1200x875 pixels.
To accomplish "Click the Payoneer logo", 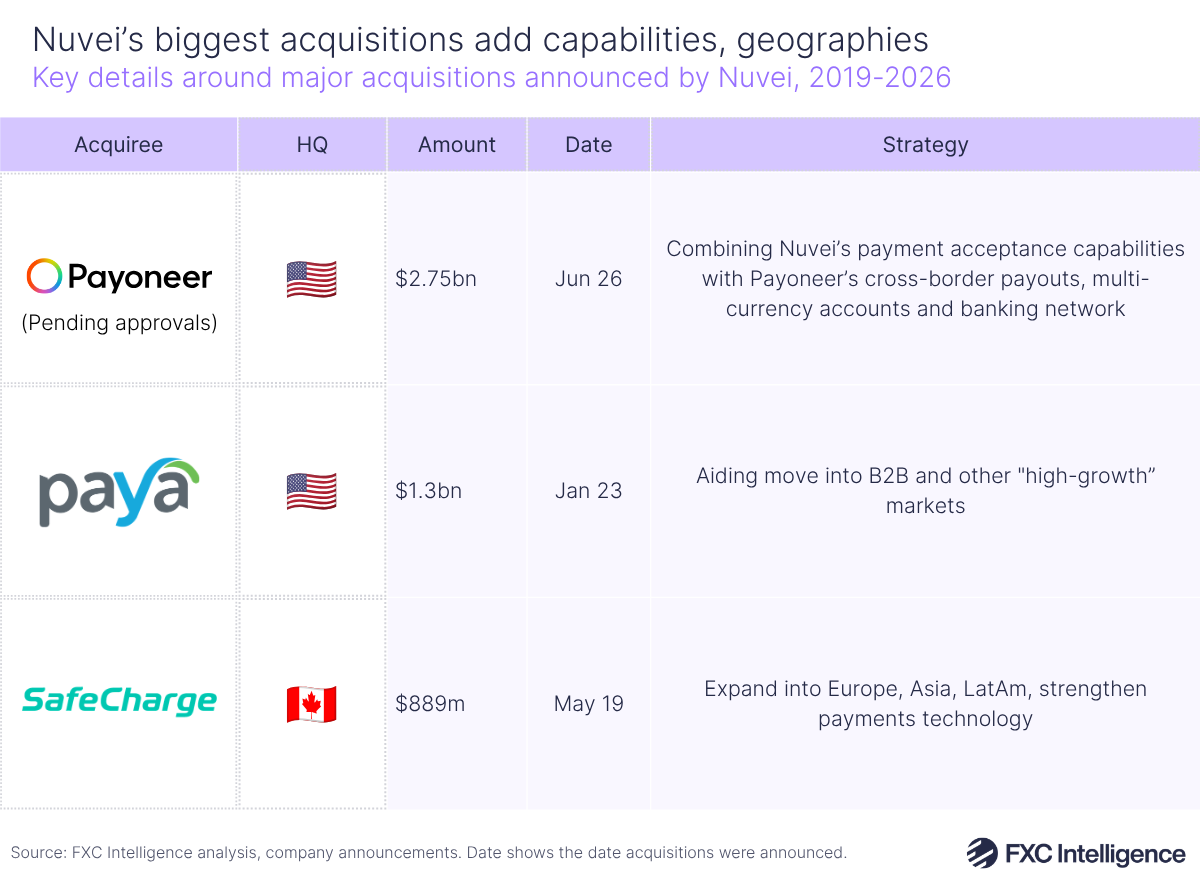I will pyautogui.click(x=119, y=275).
